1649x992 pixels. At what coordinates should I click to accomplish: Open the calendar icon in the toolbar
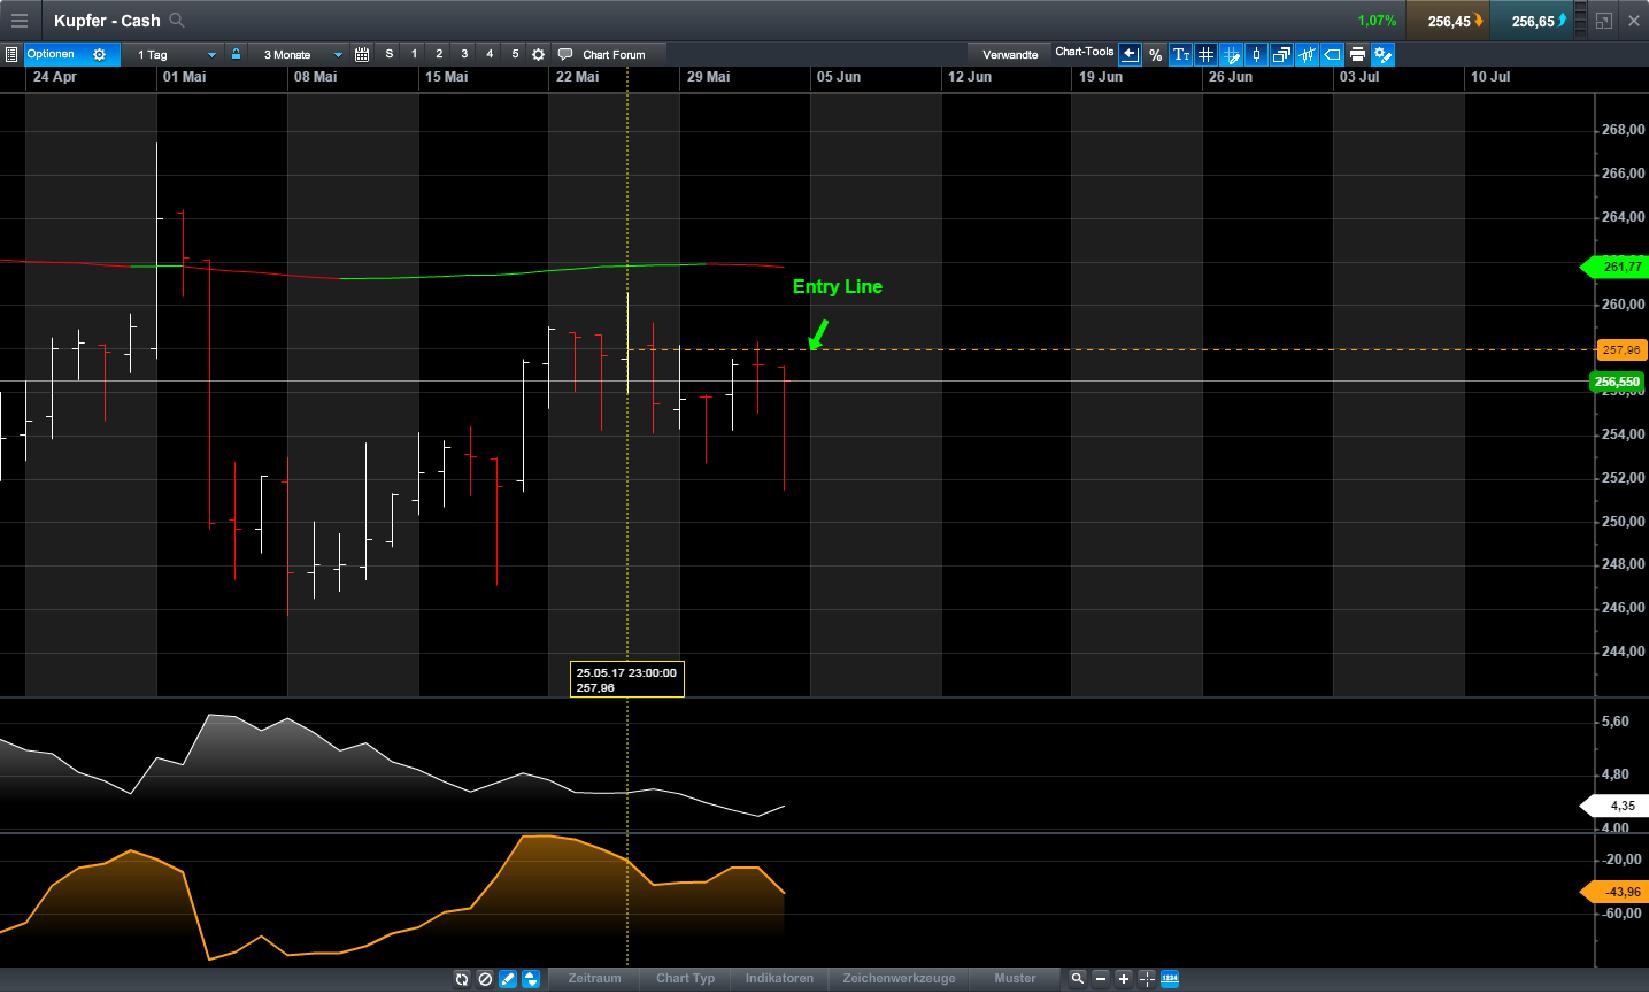click(361, 54)
